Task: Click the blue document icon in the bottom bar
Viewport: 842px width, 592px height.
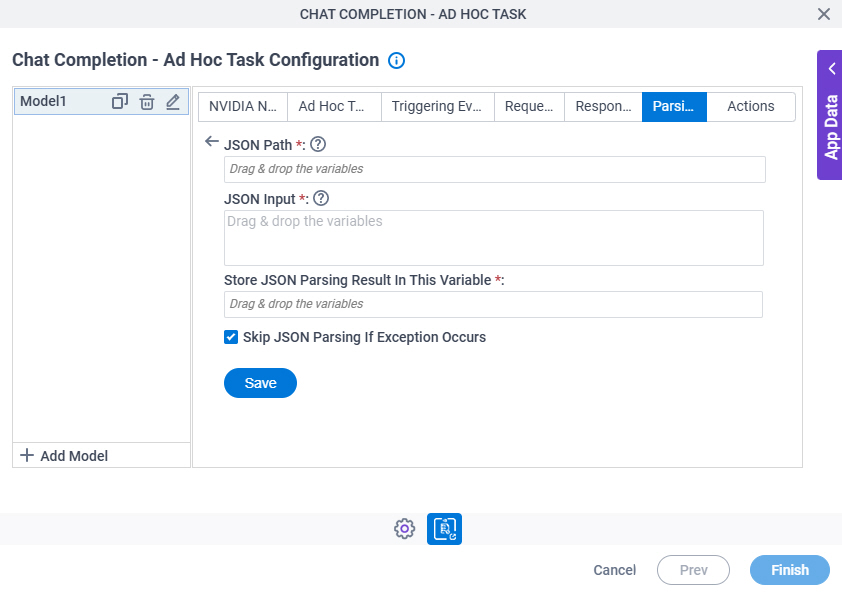Action: pos(444,529)
